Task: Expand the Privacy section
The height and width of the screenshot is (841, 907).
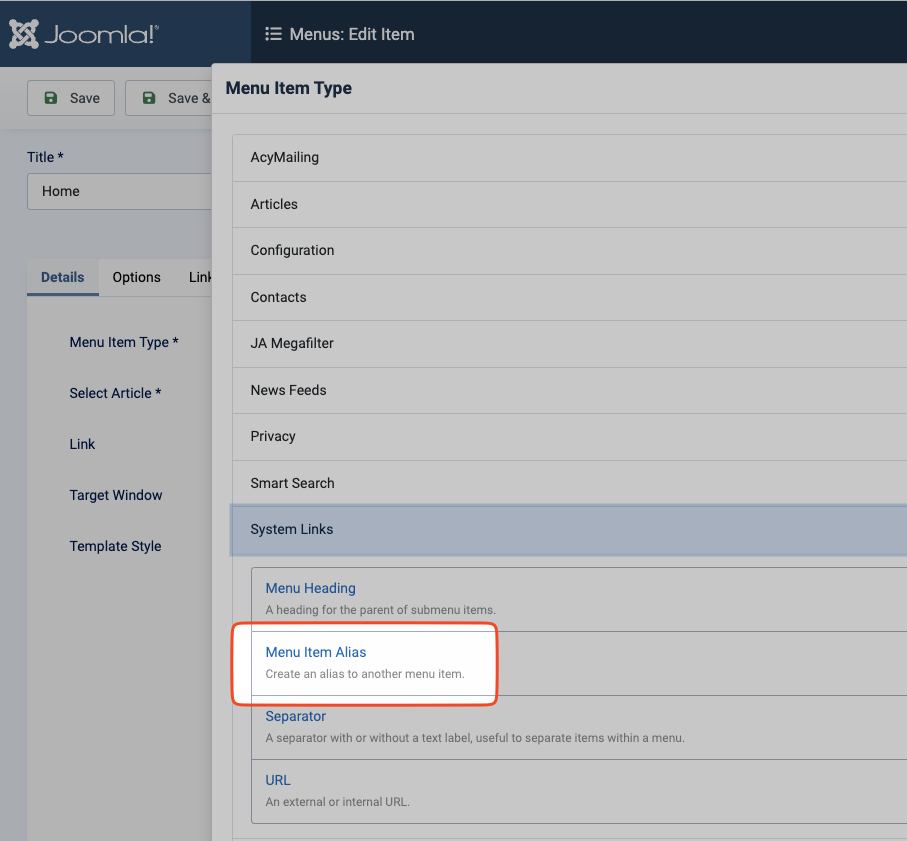Action: pyautogui.click(x=273, y=436)
